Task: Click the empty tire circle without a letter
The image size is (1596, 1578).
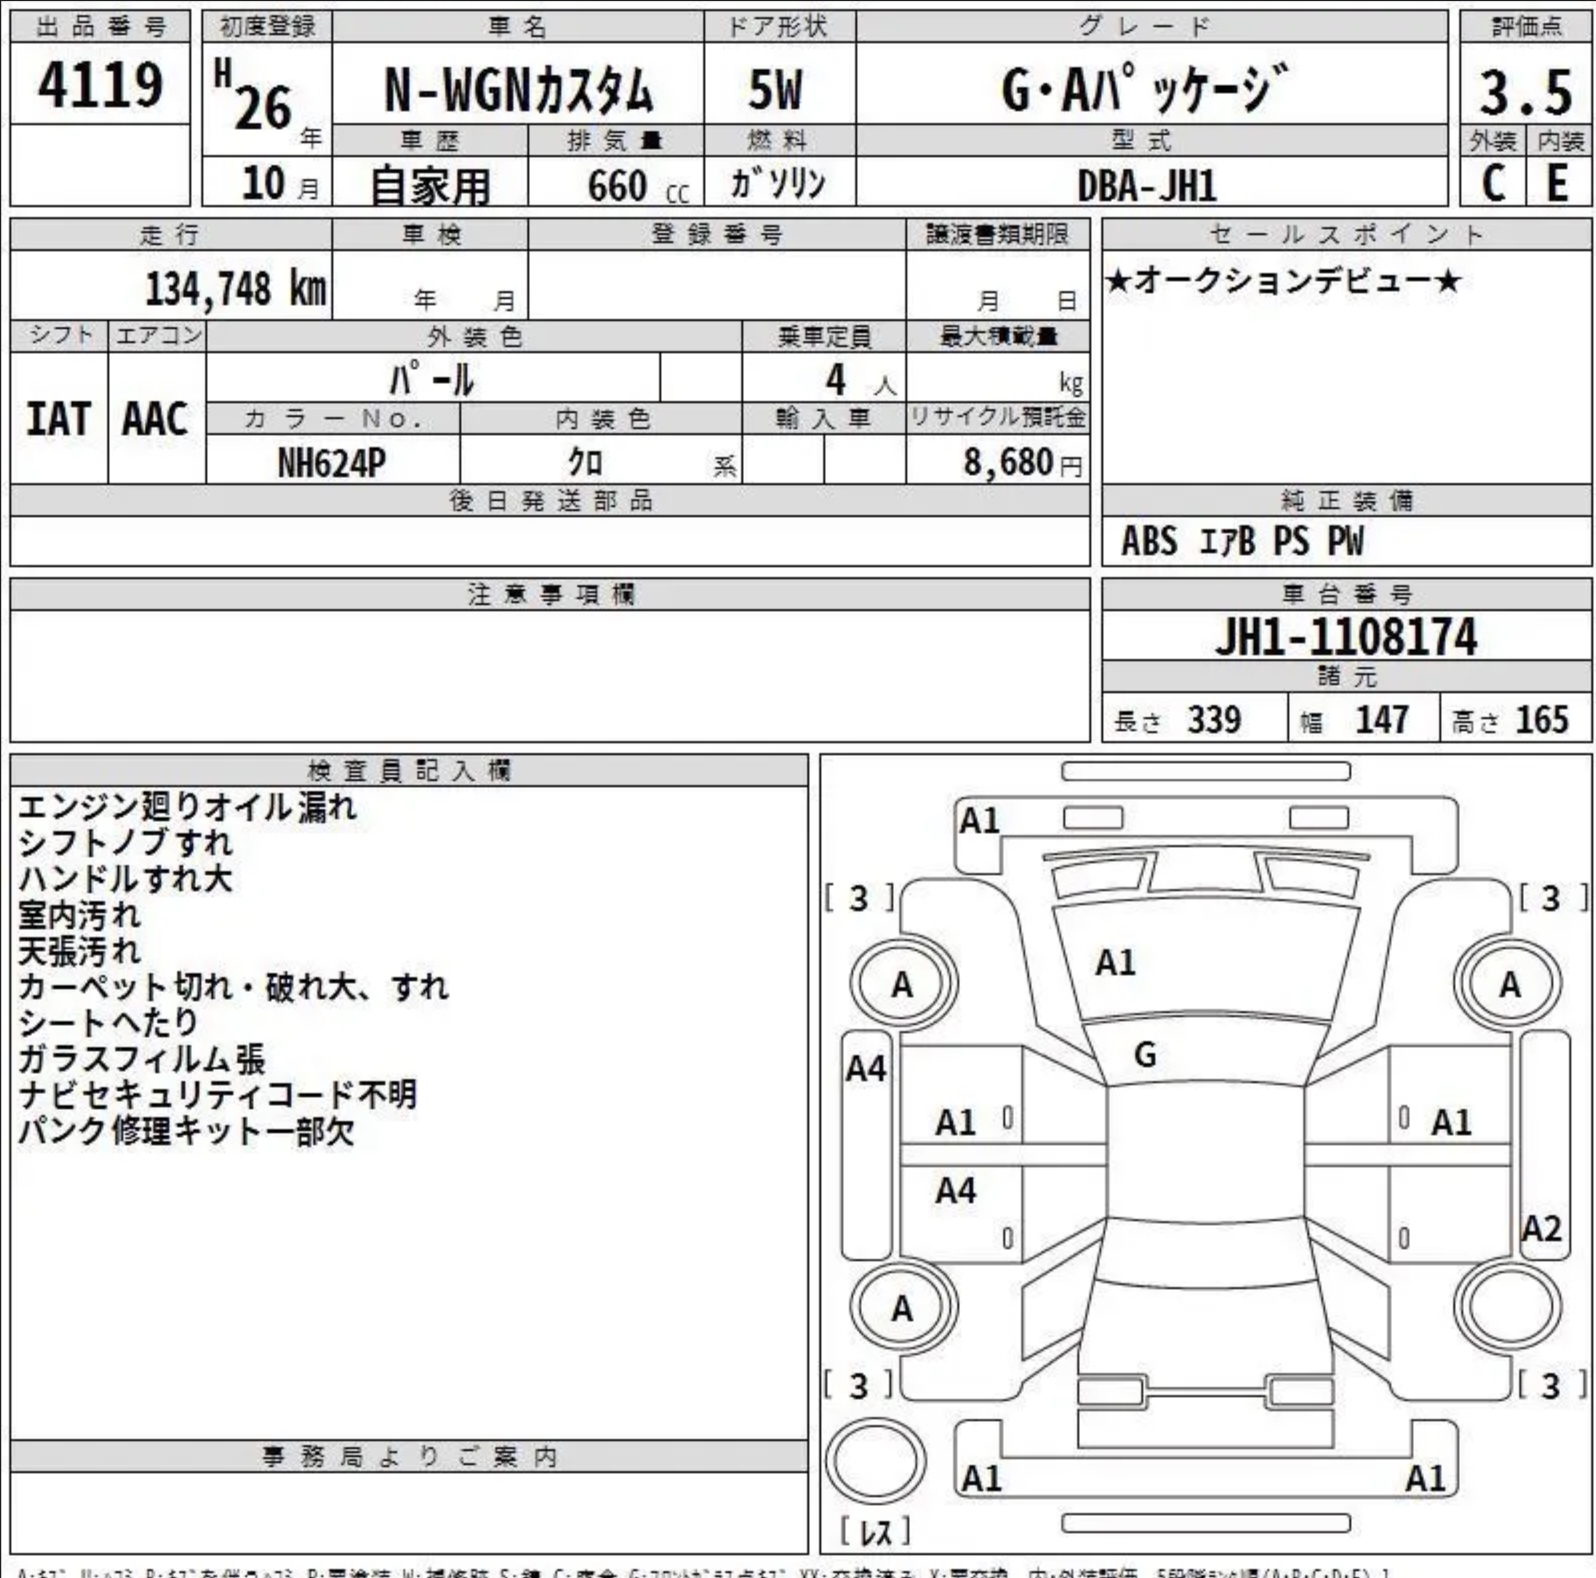Action: pyautogui.click(x=1509, y=1306)
